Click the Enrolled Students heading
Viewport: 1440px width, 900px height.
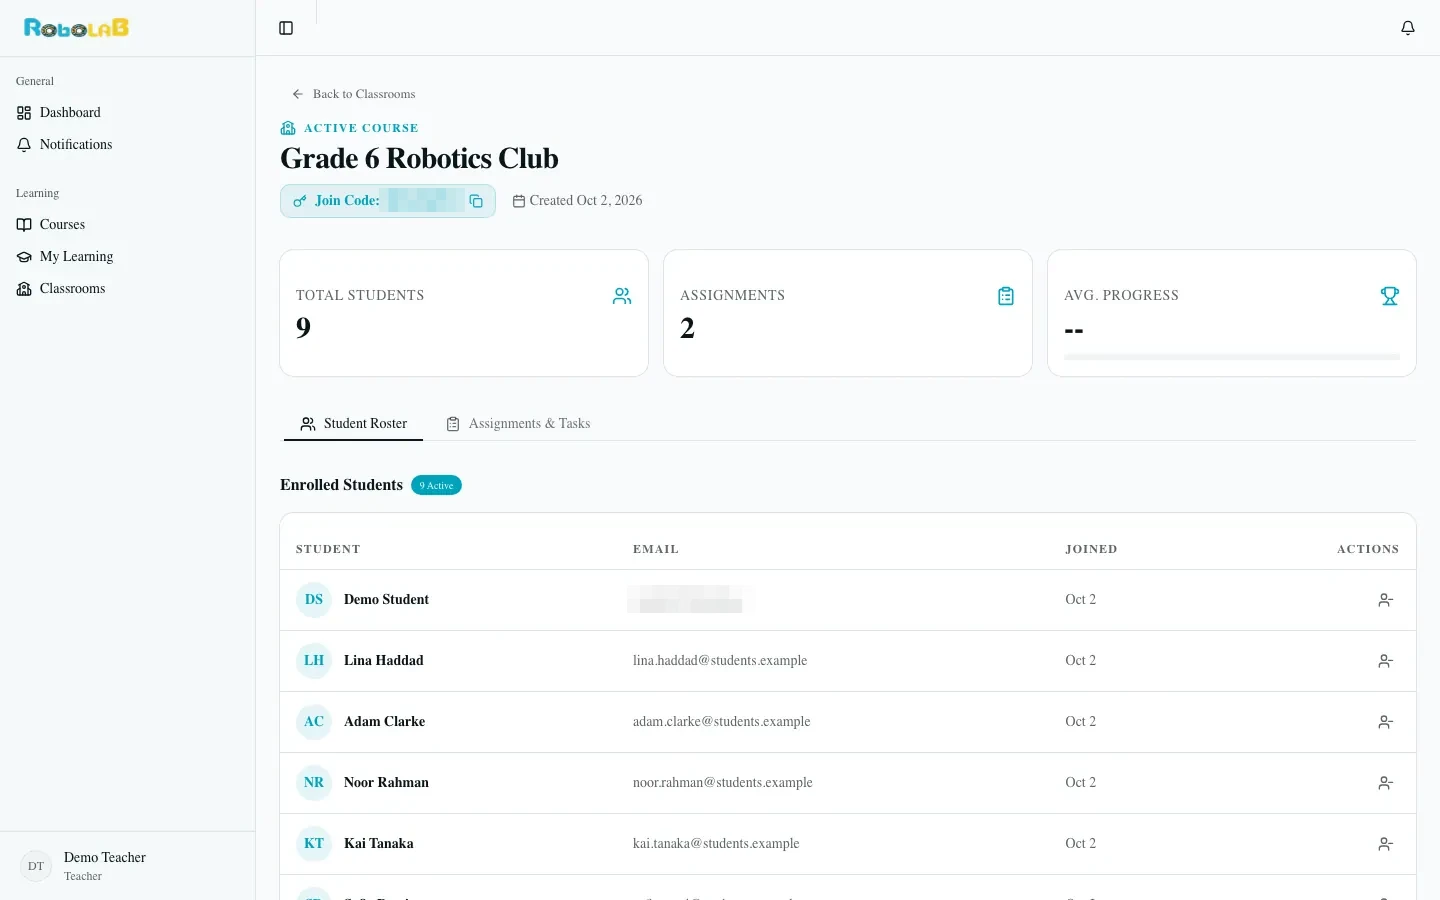click(x=341, y=485)
